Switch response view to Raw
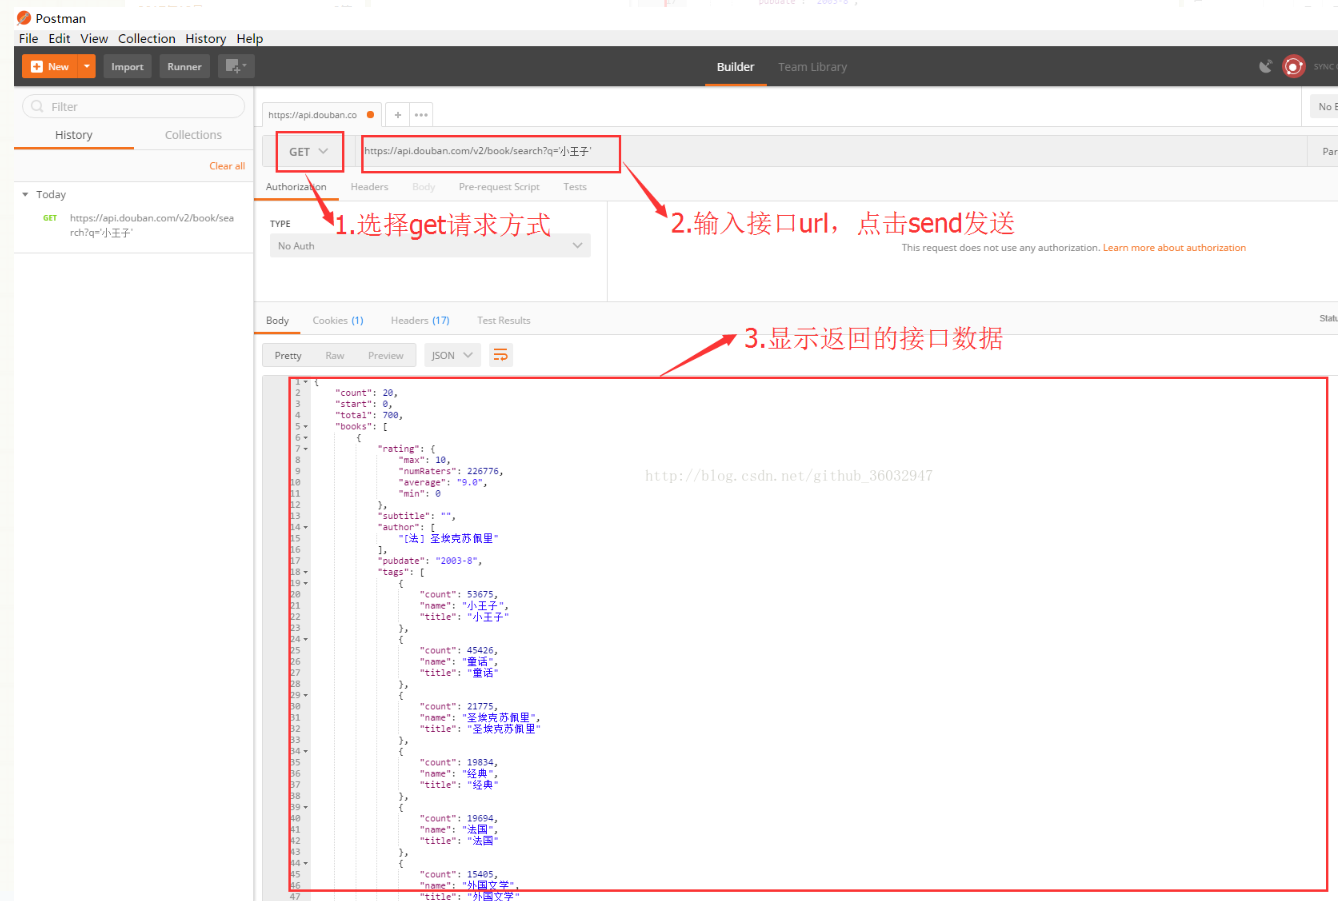 pyautogui.click(x=335, y=356)
